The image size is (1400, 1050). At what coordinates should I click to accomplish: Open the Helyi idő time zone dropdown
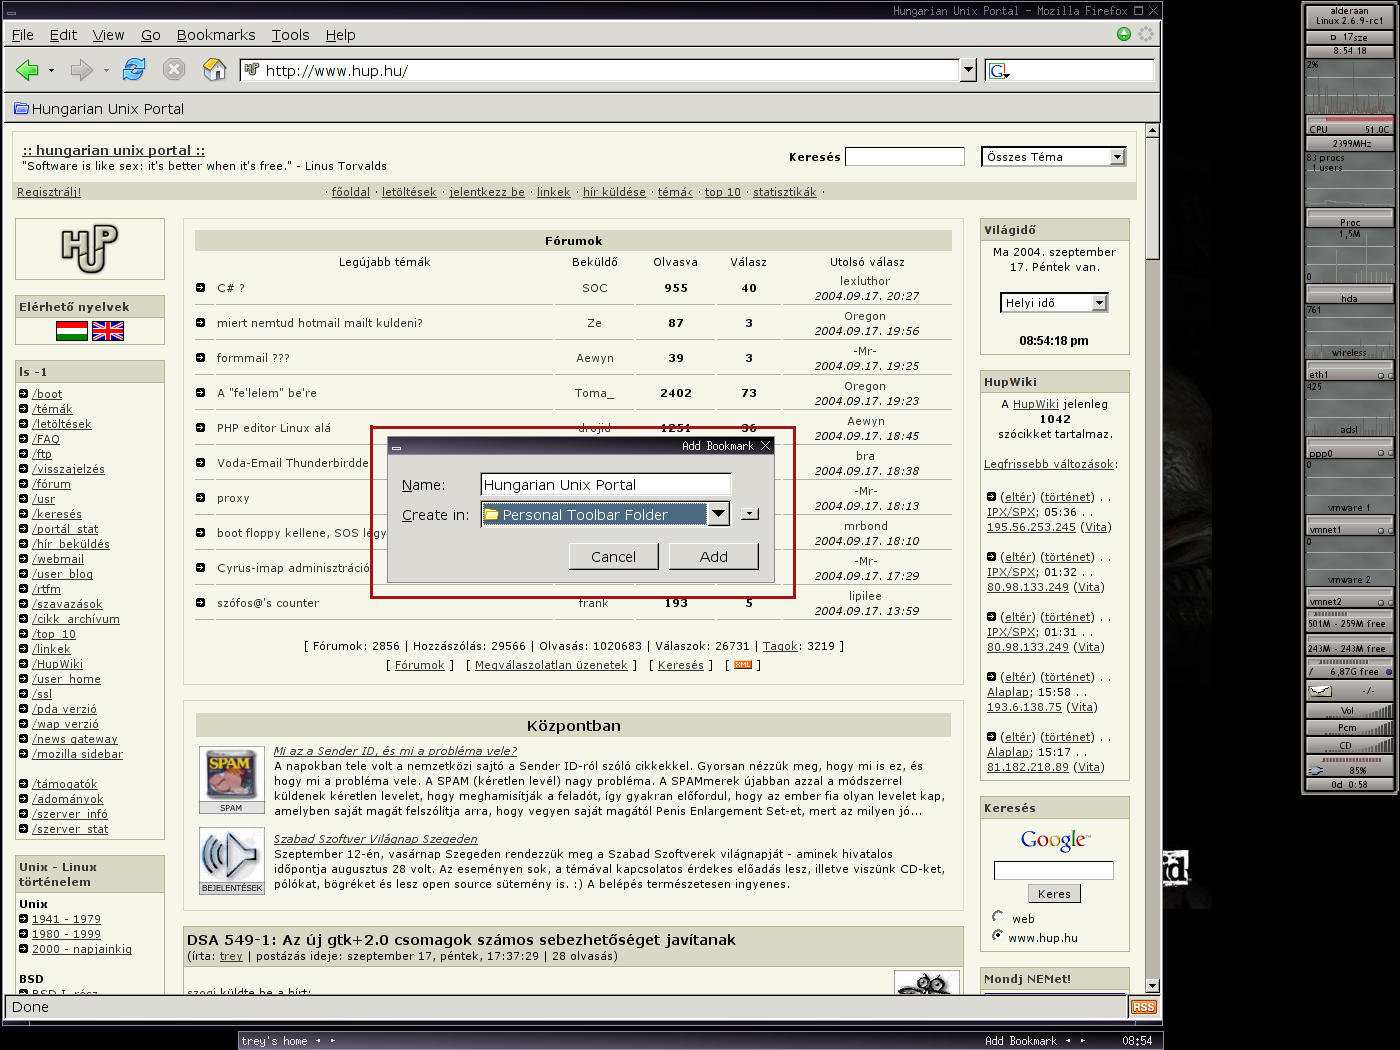pyautogui.click(x=1054, y=303)
